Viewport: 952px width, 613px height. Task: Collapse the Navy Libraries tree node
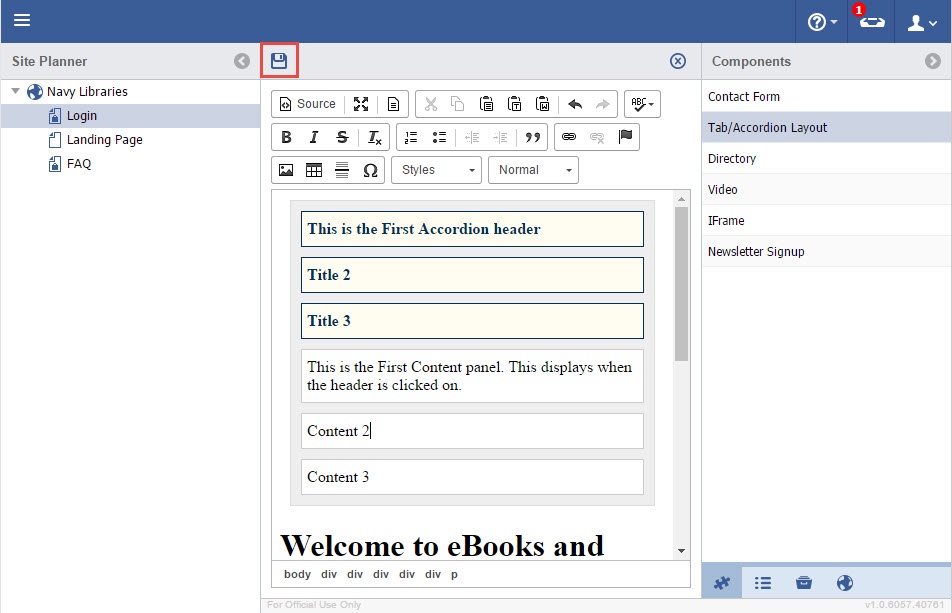(x=16, y=92)
